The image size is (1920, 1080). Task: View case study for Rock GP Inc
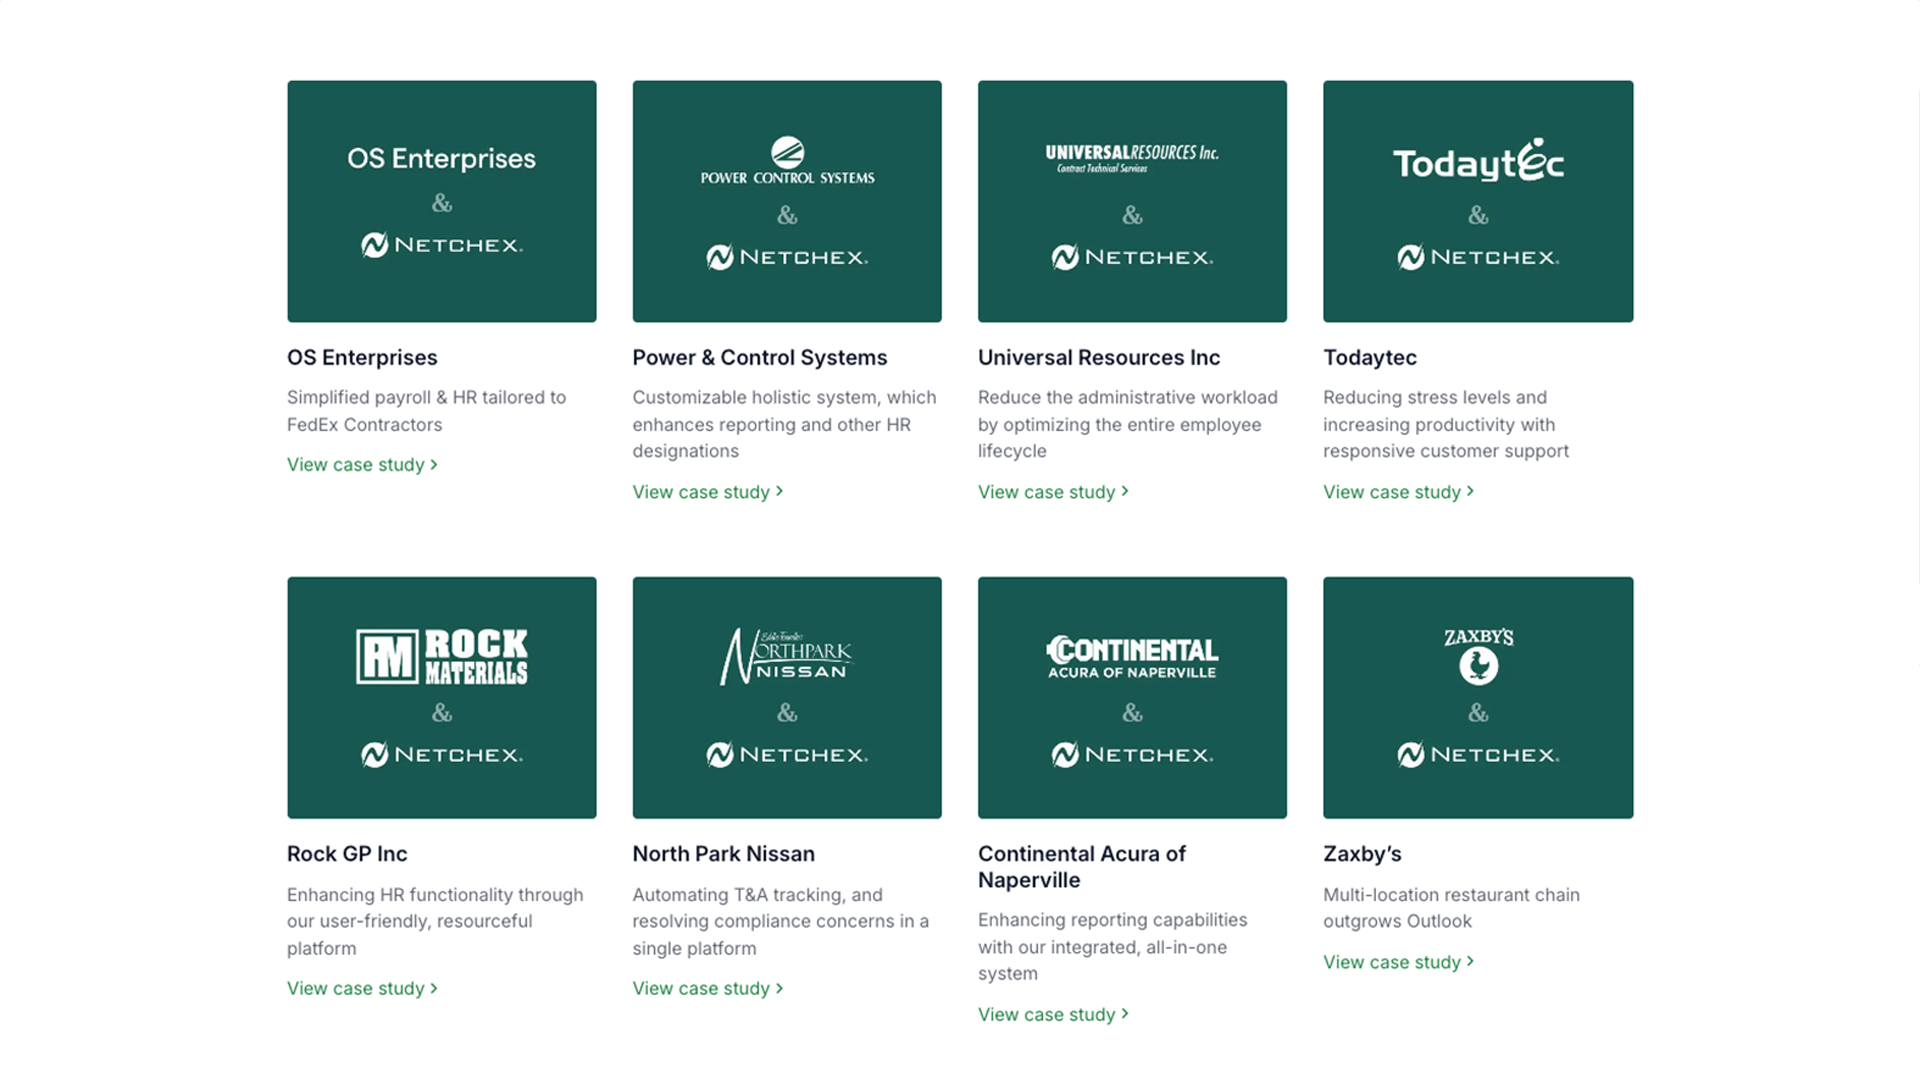click(361, 988)
